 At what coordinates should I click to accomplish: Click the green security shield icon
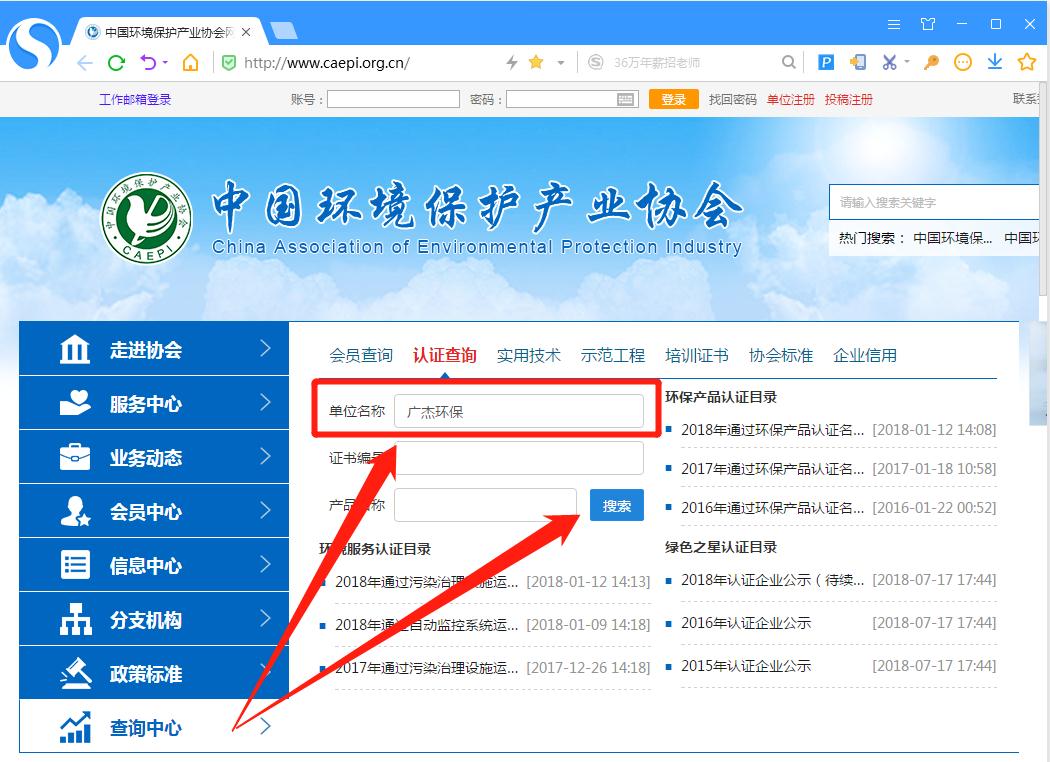[x=229, y=63]
